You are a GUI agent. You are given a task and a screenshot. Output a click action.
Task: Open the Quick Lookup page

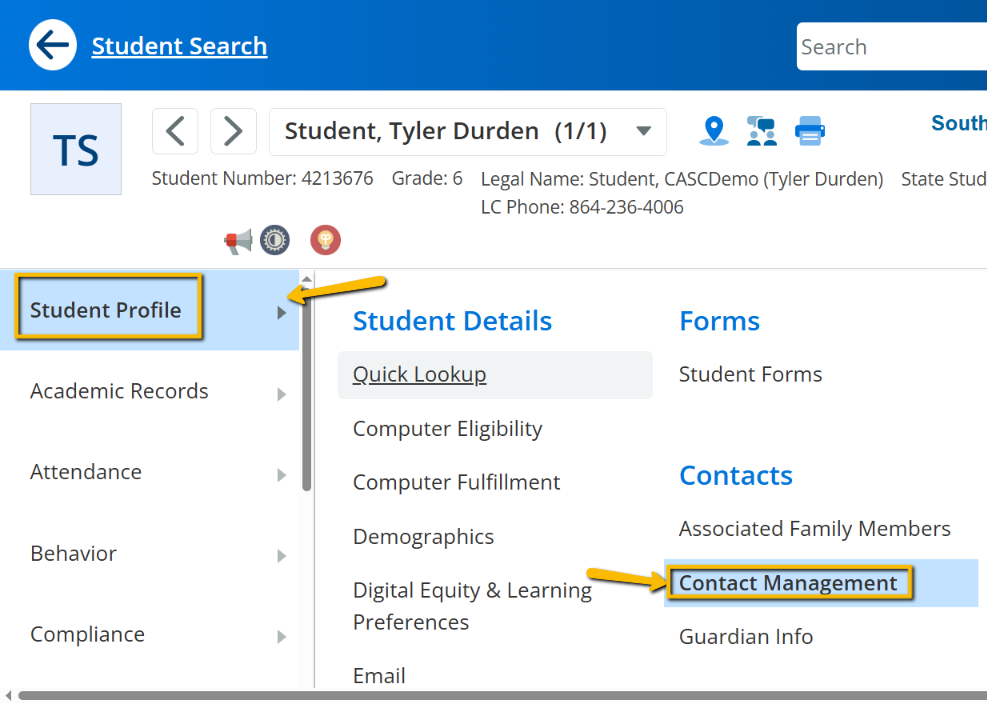tap(419, 374)
